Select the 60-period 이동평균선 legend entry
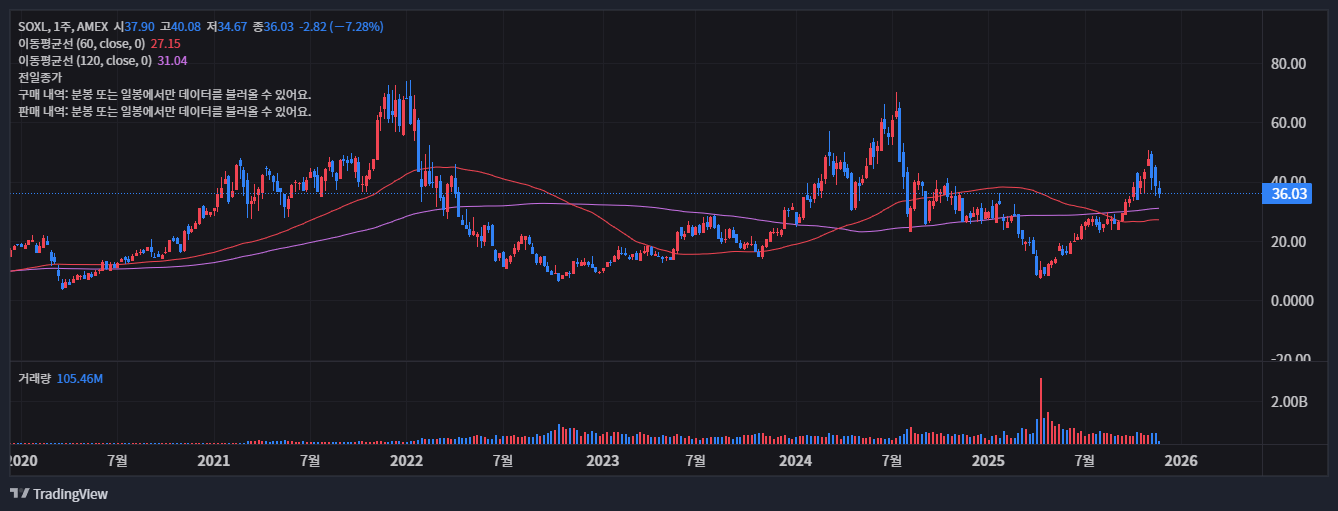The height and width of the screenshot is (511, 1338). tap(82, 44)
